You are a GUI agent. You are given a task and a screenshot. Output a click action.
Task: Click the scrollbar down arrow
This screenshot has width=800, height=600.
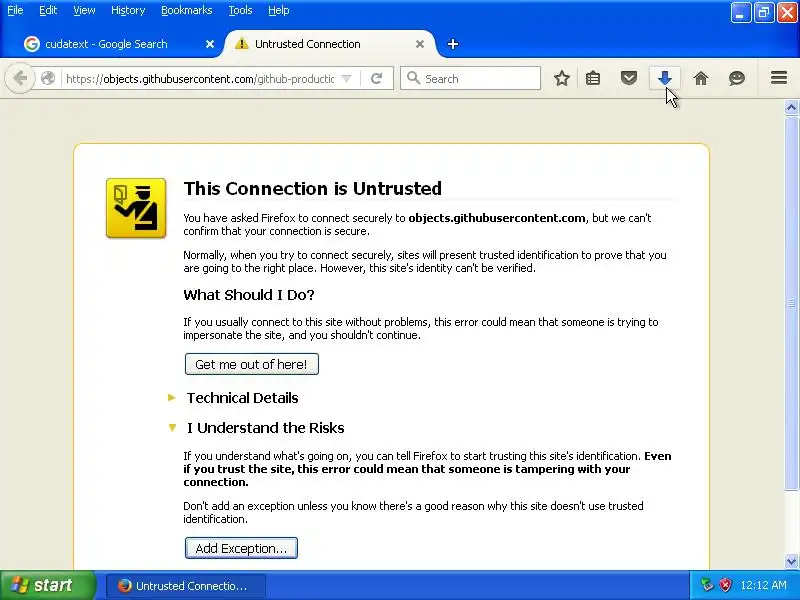[x=791, y=562]
